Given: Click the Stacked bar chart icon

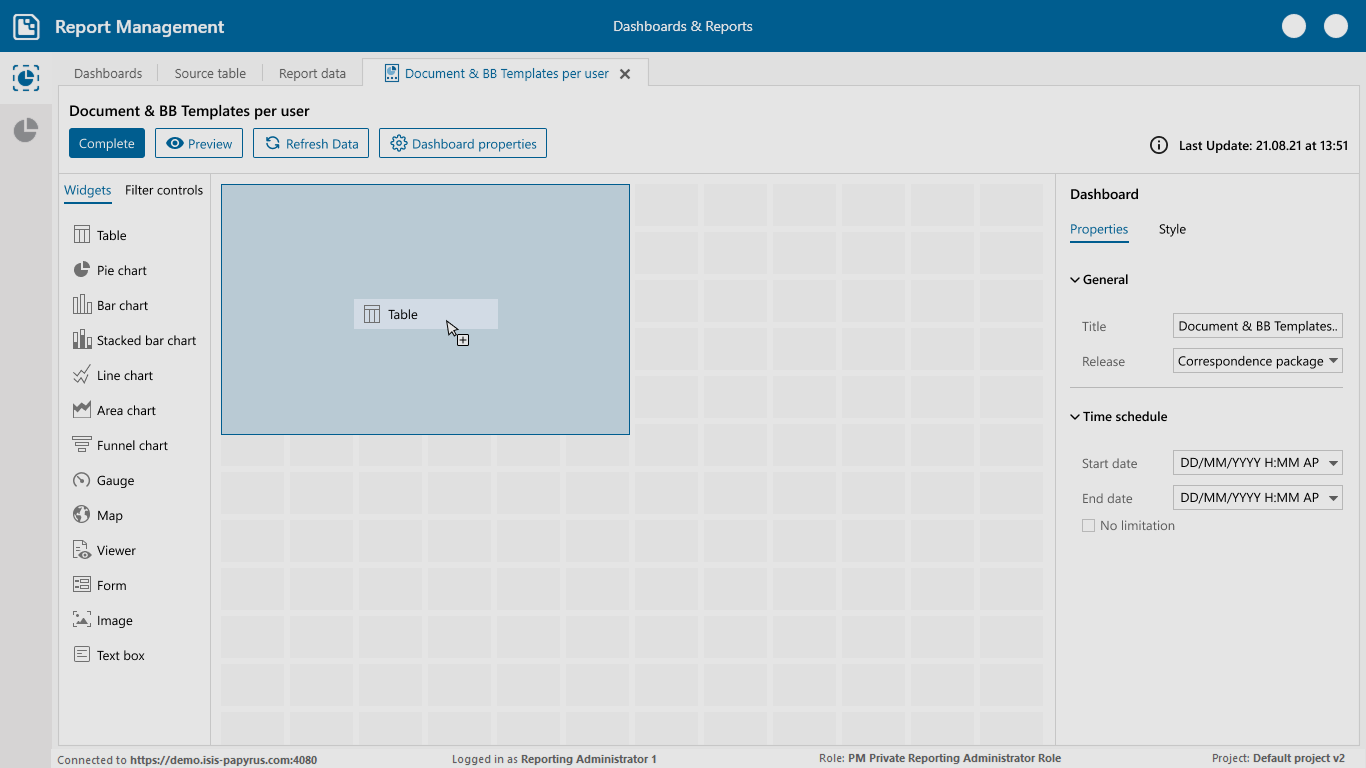Looking at the screenshot, I should tap(82, 340).
